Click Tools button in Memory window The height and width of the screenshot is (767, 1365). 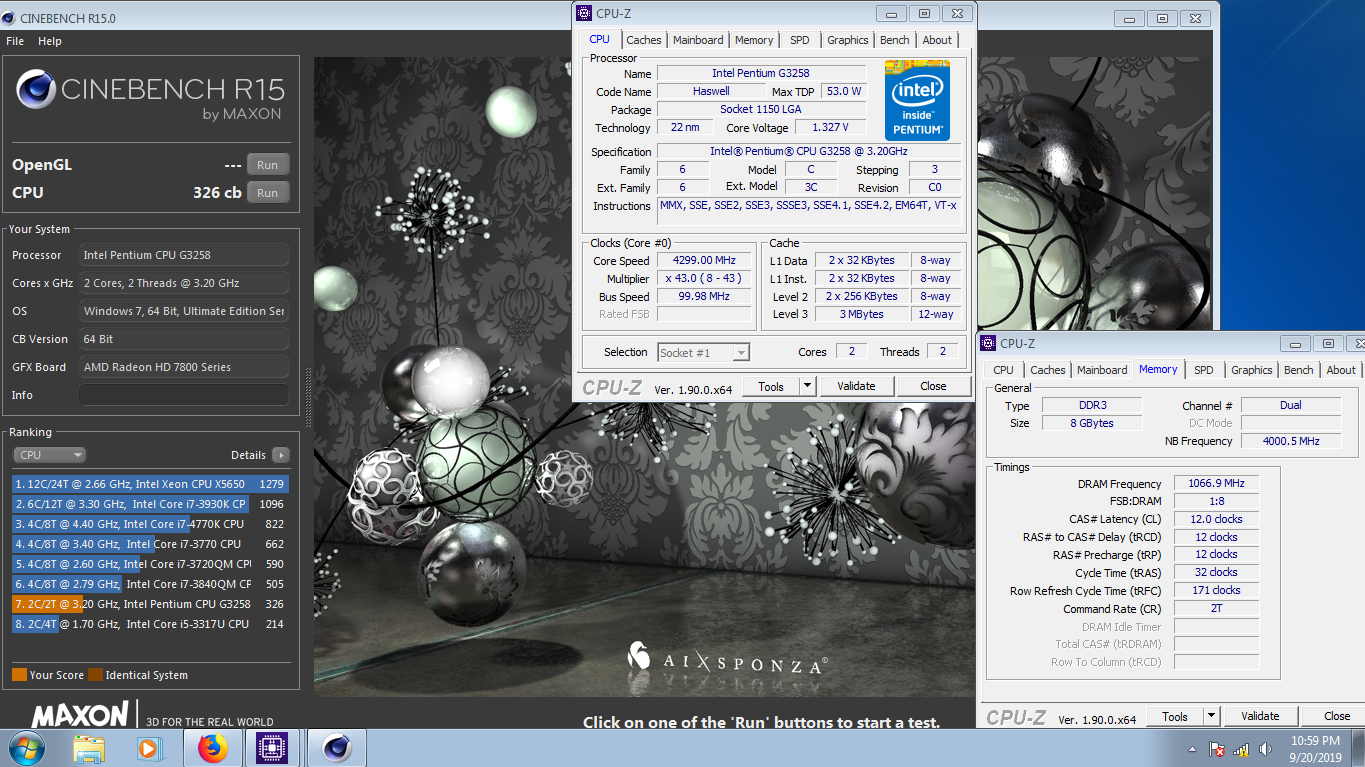pyautogui.click(x=1175, y=716)
